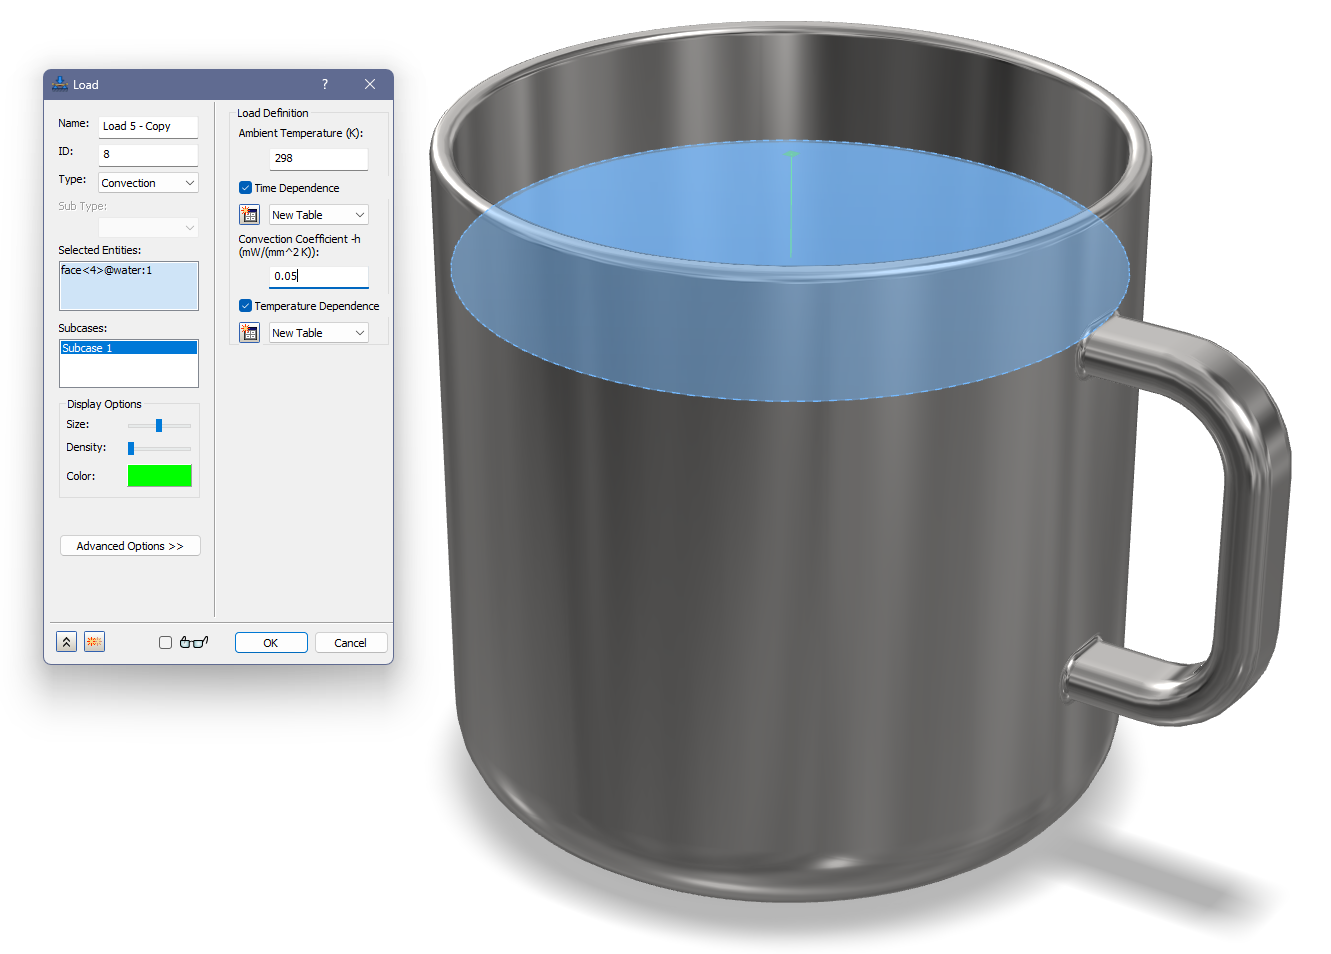Create a new table for Temperature Dependence
Viewport: 1331px width, 954px height.
(249, 332)
